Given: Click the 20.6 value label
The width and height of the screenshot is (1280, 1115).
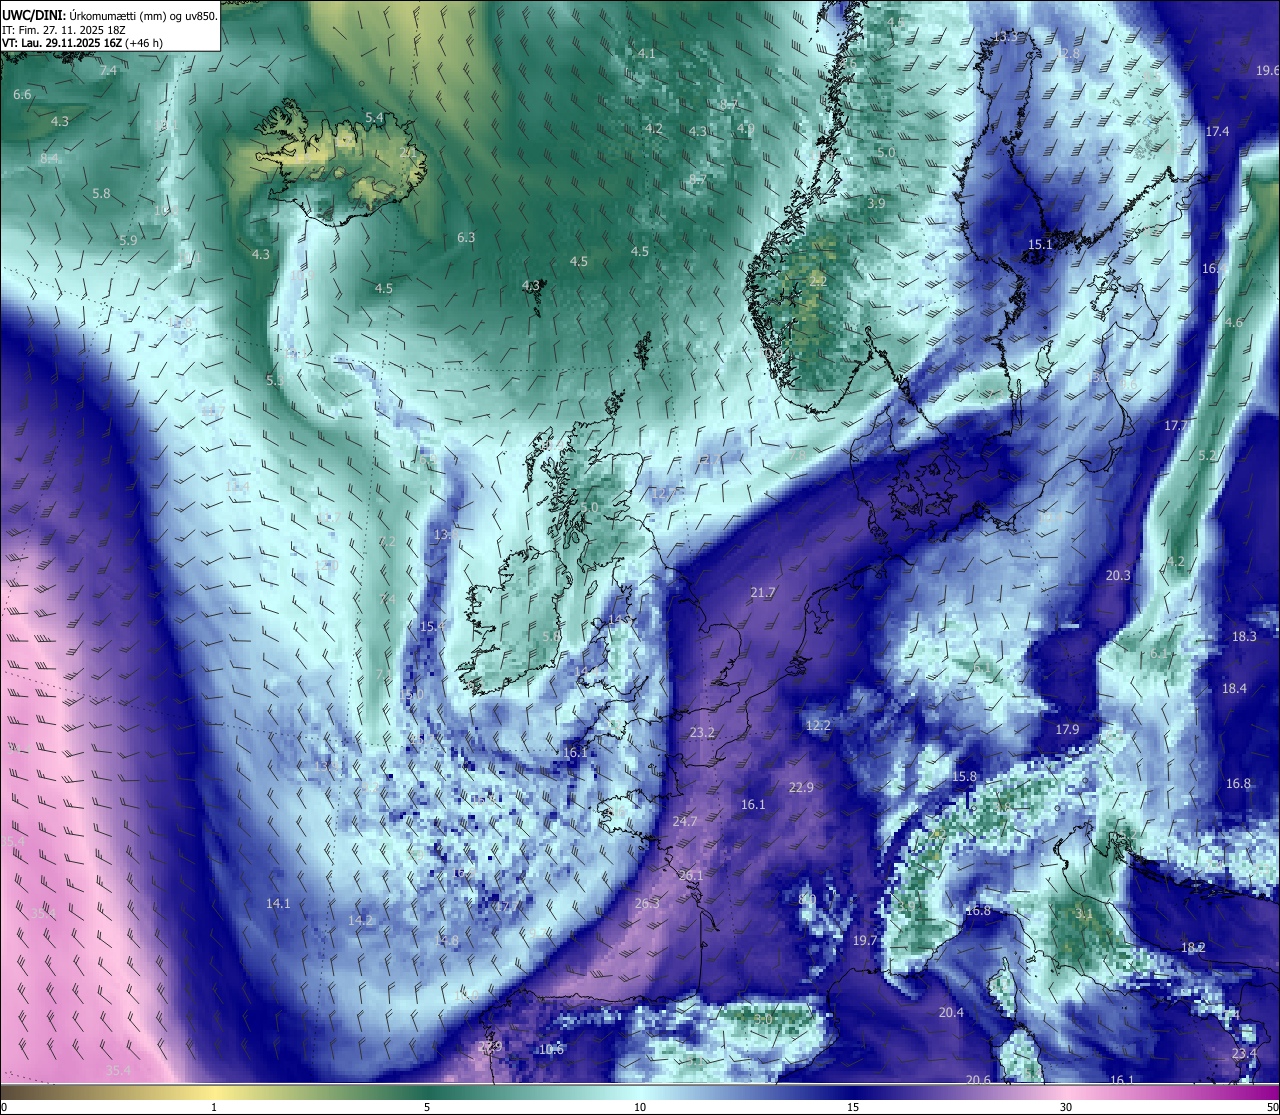Looking at the screenshot, I should pyautogui.click(x=978, y=1080).
